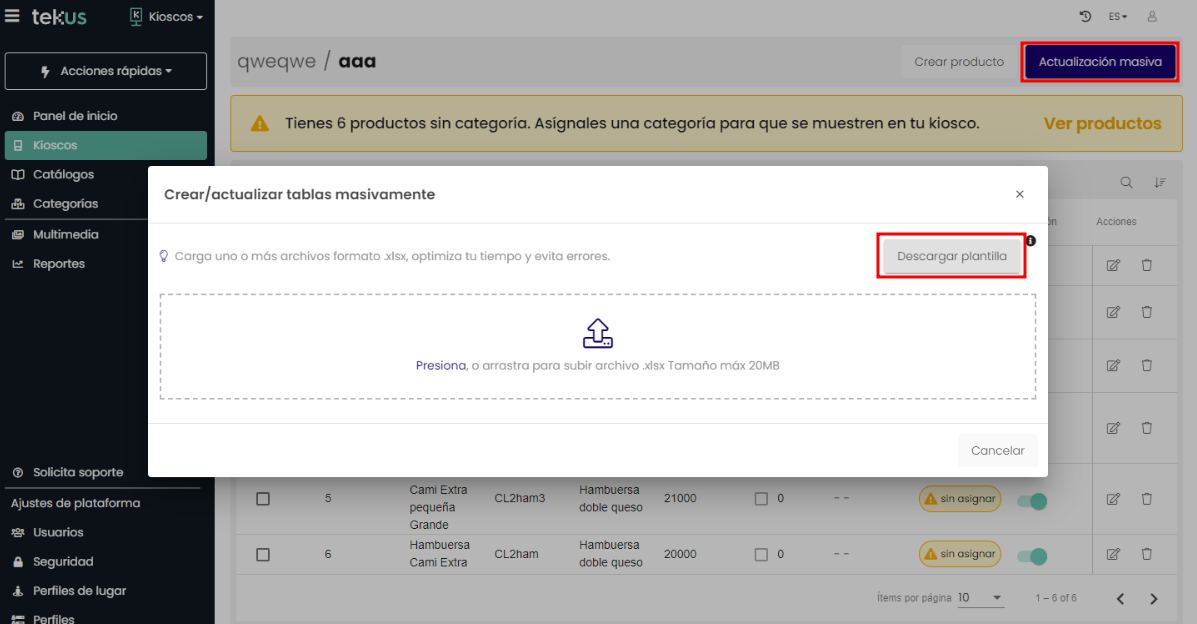
Task: Click the user profile icon
Action: point(1152,17)
